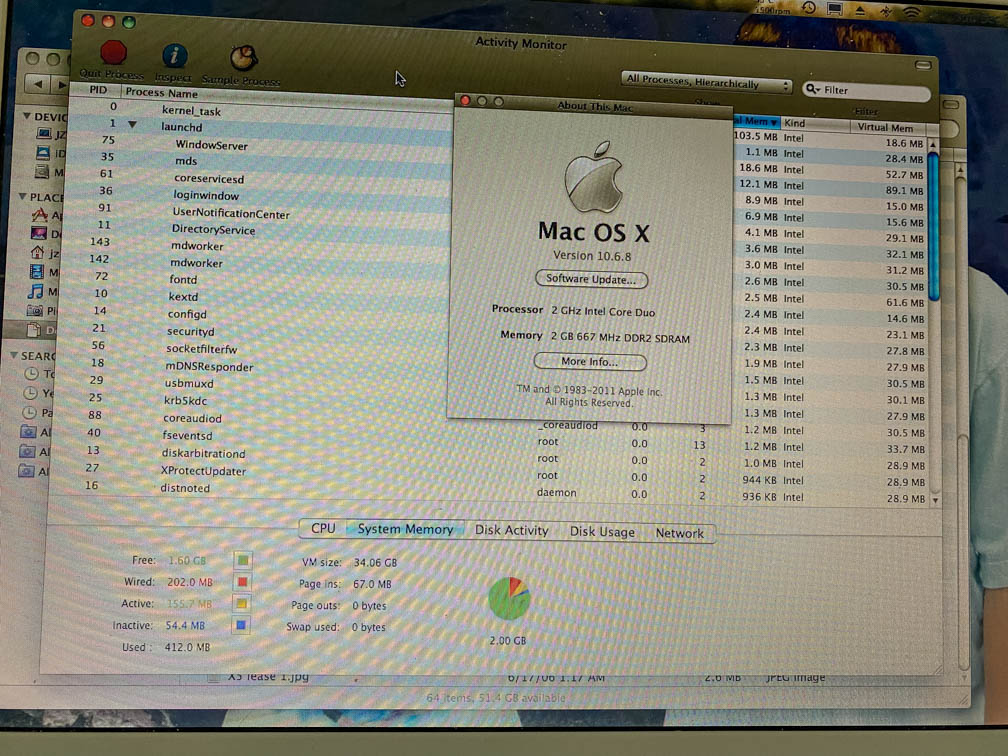The image size is (1008, 756).
Task: Collapse the PLACES section in Finder sidebar
Action: point(22,196)
